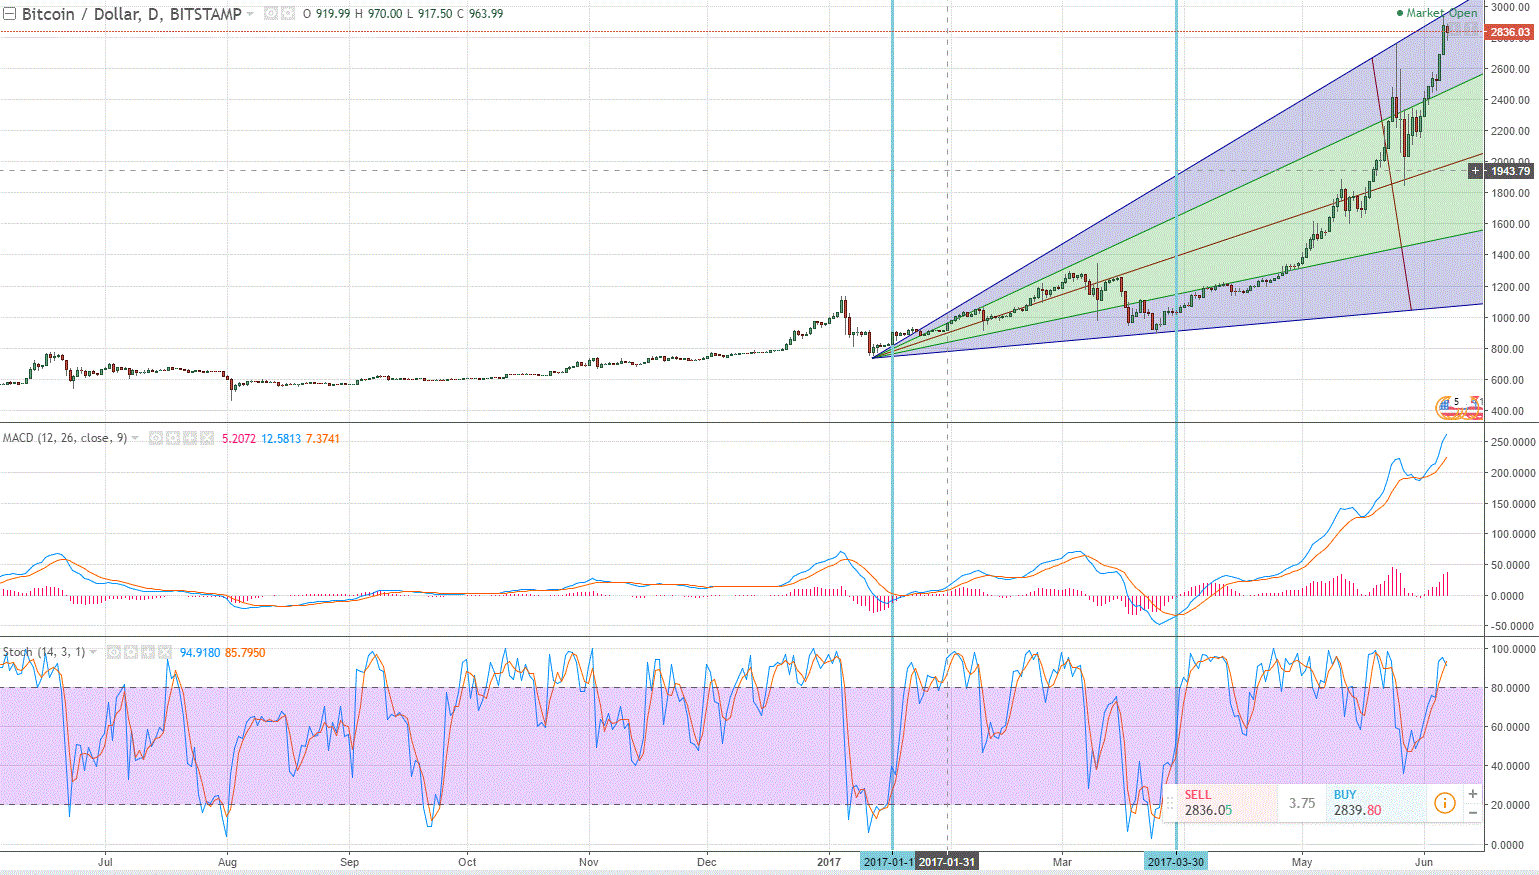Click the Mar label on the time axis
The height and width of the screenshot is (875, 1539).
click(1062, 862)
